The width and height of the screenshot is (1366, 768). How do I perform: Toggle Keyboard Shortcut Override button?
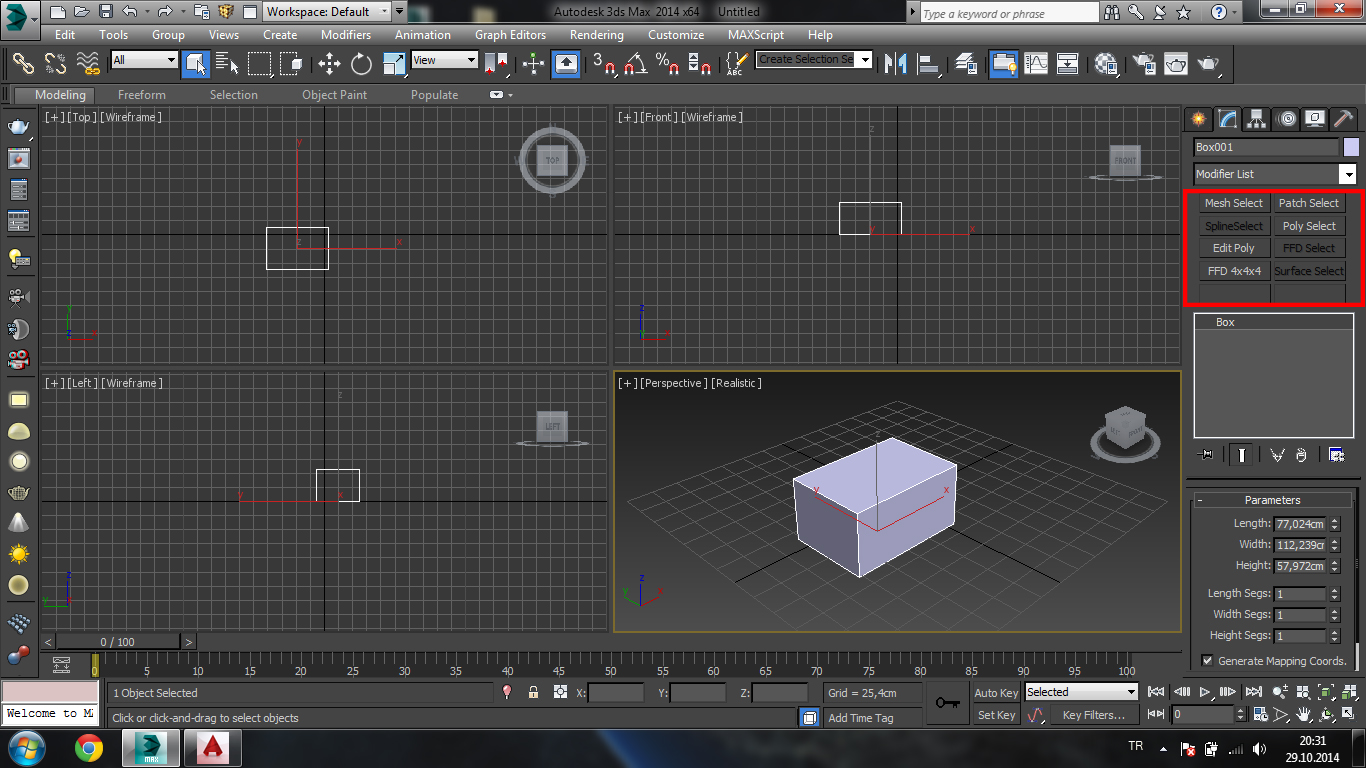point(566,64)
